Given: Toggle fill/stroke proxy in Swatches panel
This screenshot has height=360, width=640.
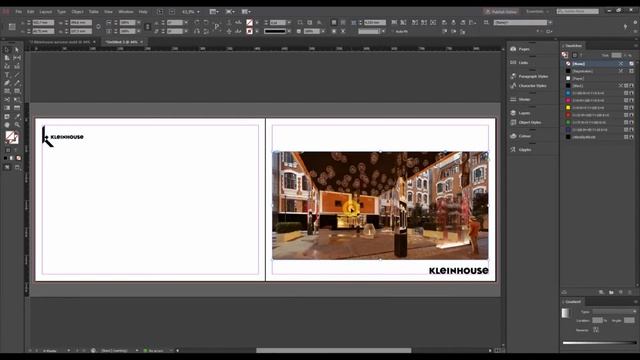Looking at the screenshot, I should pos(565,55).
